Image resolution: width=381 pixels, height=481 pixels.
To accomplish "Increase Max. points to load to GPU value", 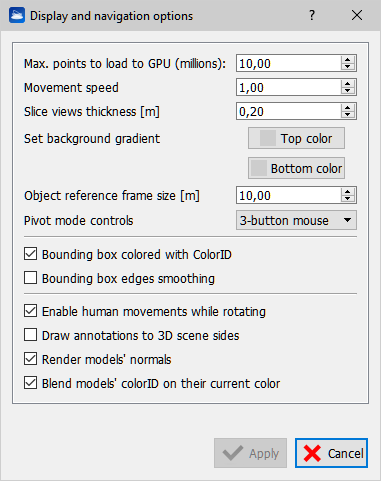I will point(348,59).
